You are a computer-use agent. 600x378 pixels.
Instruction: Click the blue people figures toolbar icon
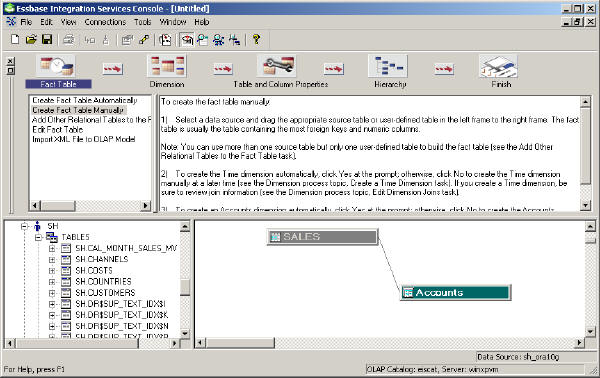pyautogui.click(x=218, y=39)
